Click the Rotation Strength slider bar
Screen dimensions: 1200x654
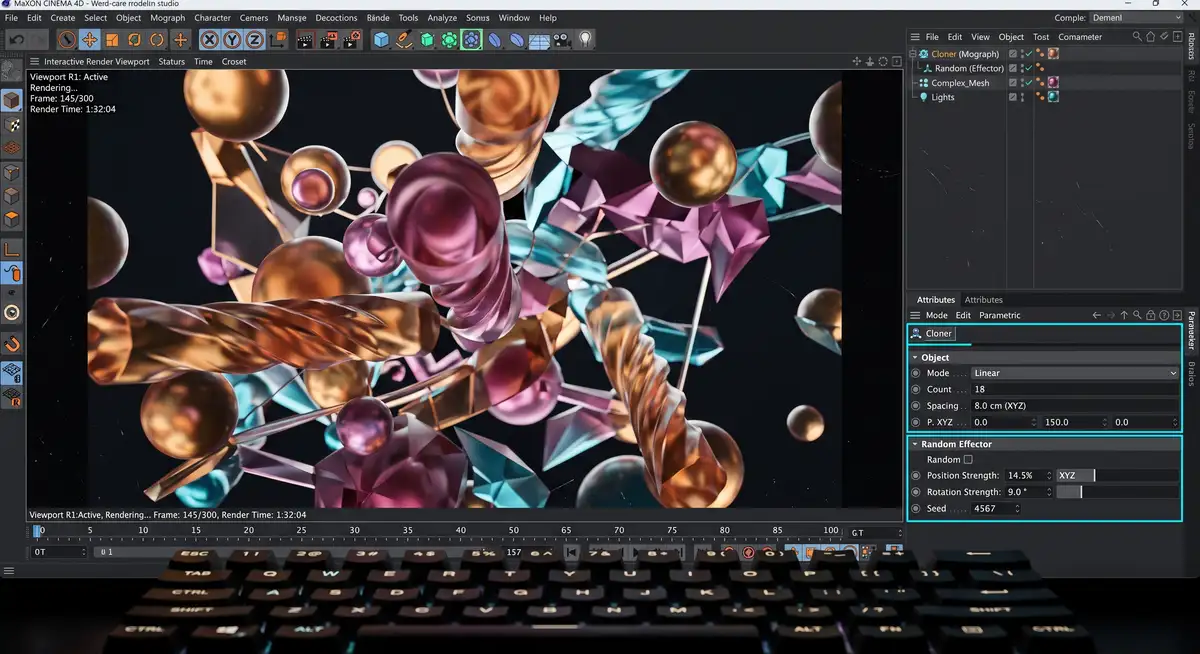point(1117,492)
